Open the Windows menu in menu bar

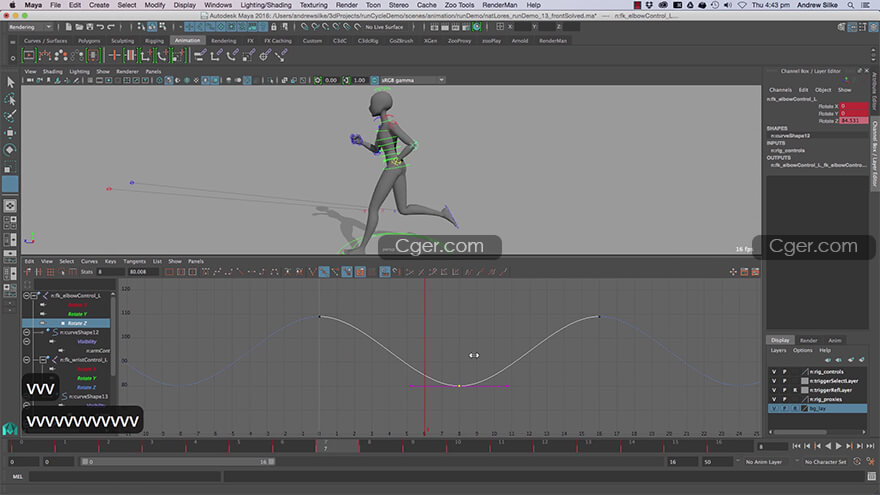218,5
